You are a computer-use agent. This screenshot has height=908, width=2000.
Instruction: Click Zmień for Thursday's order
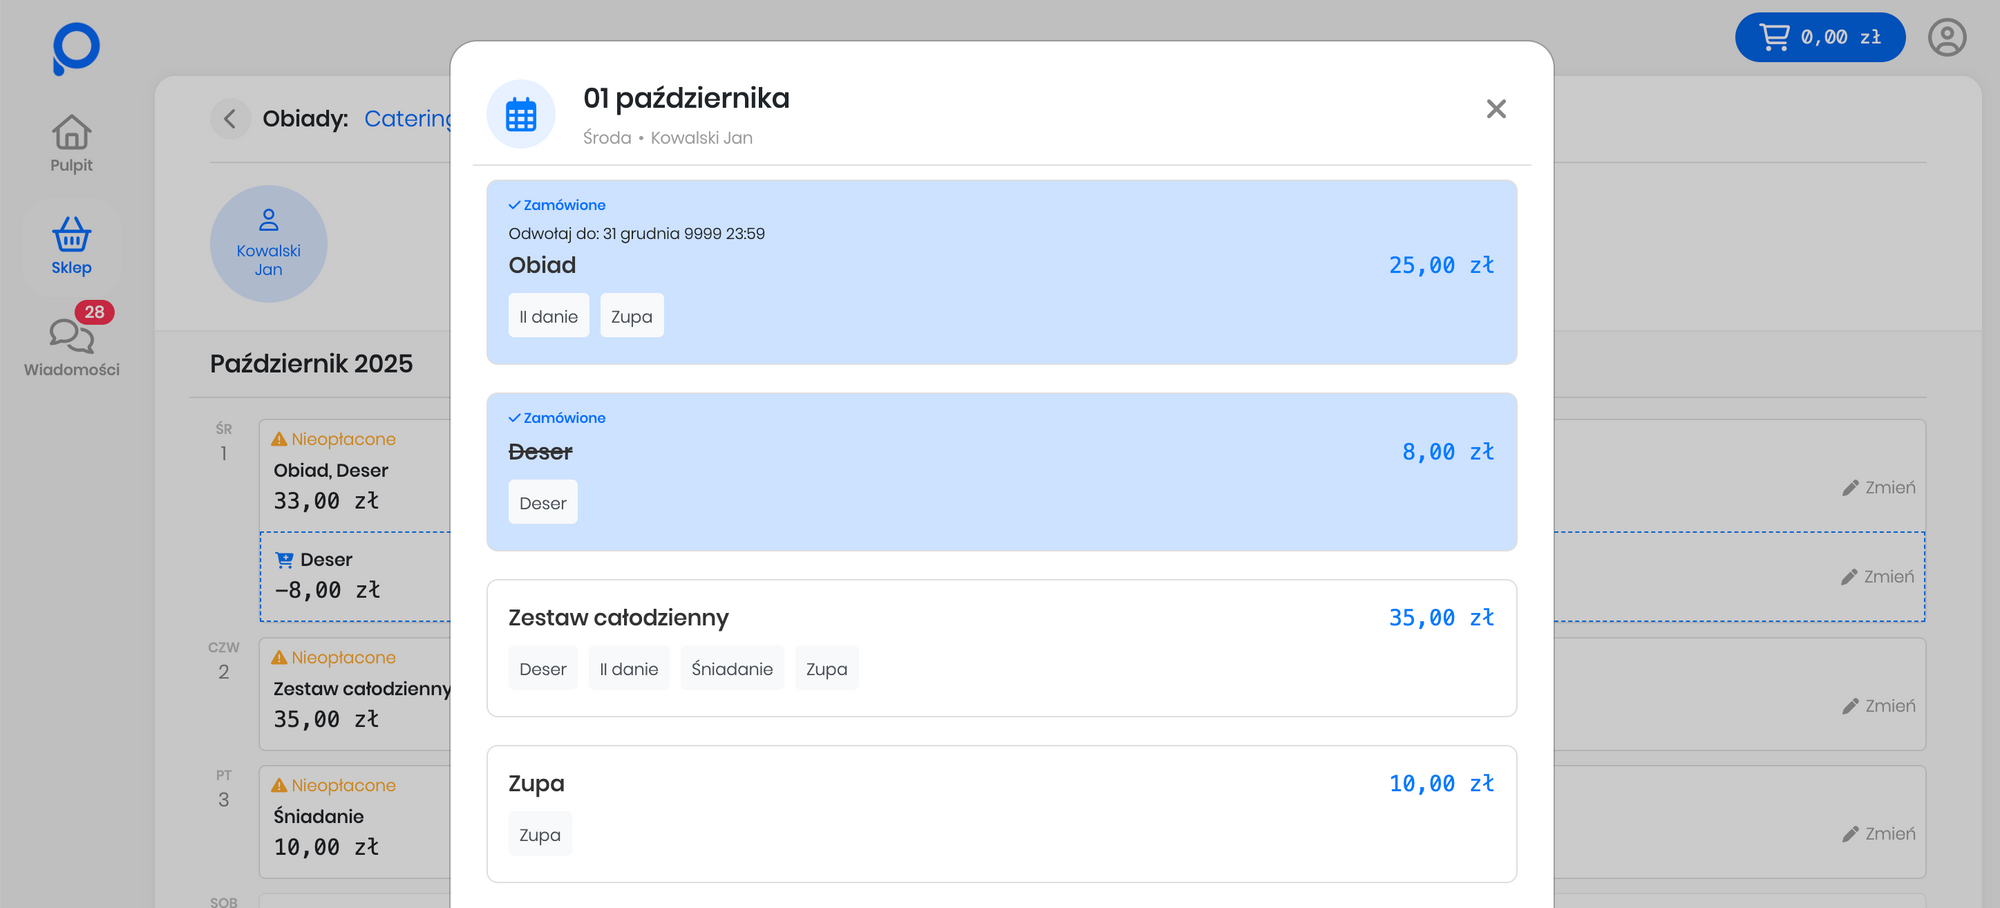click(x=1879, y=706)
